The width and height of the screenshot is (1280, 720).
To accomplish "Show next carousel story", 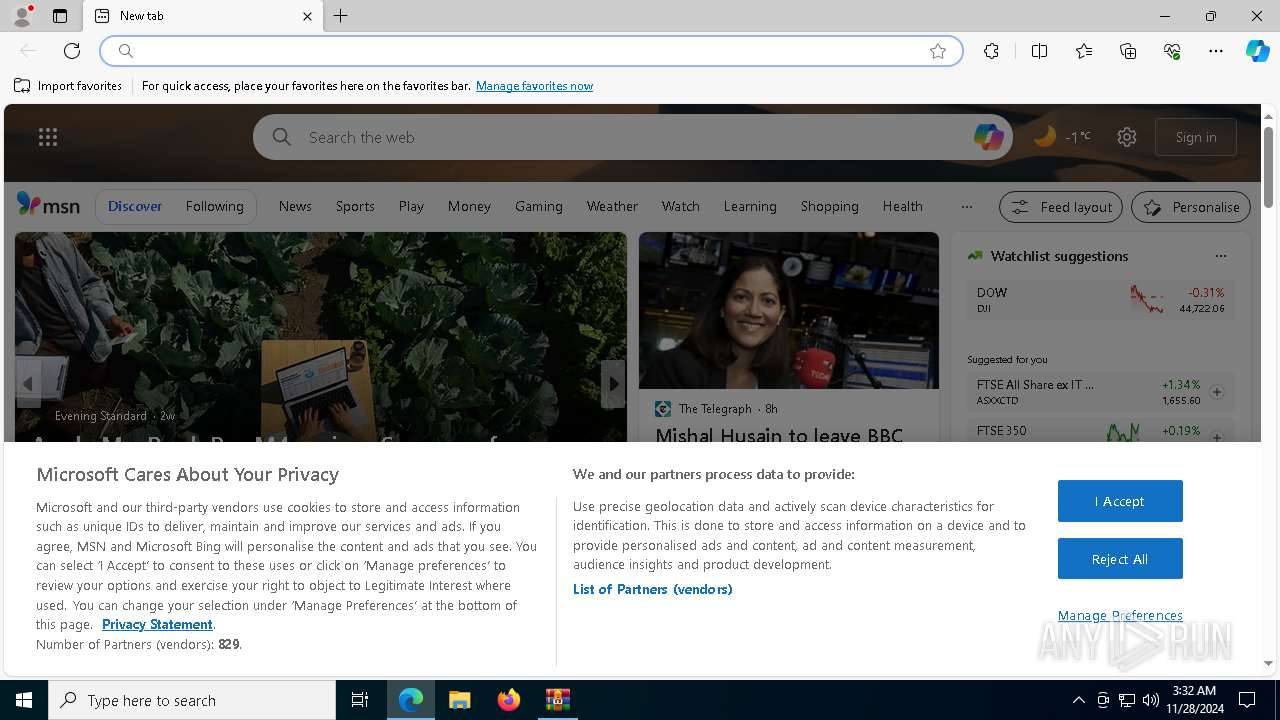I will 613,384.
